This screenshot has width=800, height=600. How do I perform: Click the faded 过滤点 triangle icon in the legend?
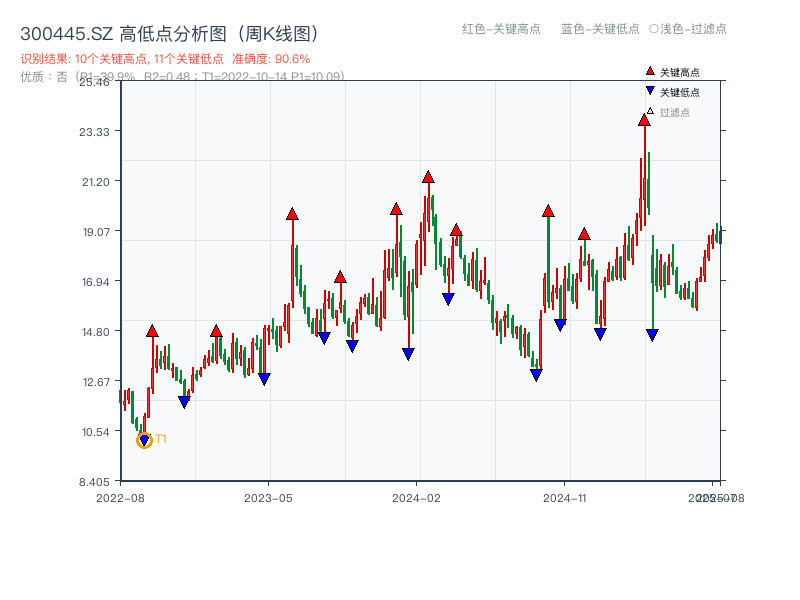coord(650,110)
